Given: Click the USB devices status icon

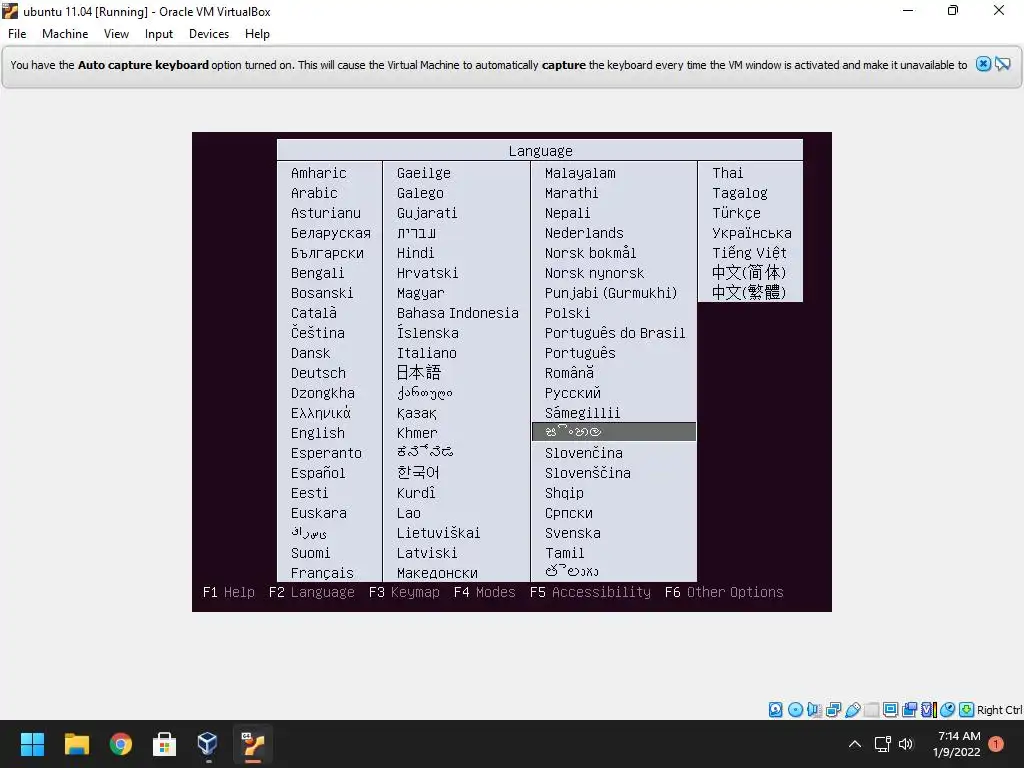Looking at the screenshot, I should (x=852, y=710).
